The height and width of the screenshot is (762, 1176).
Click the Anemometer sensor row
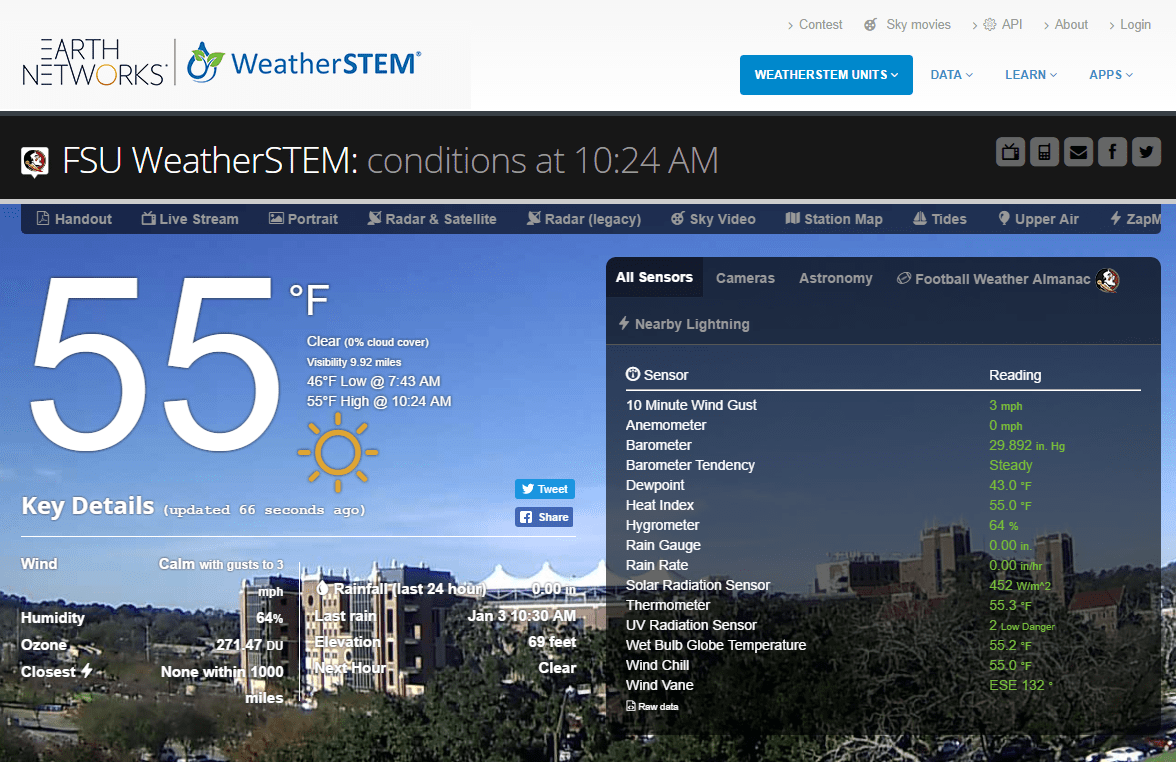point(883,425)
